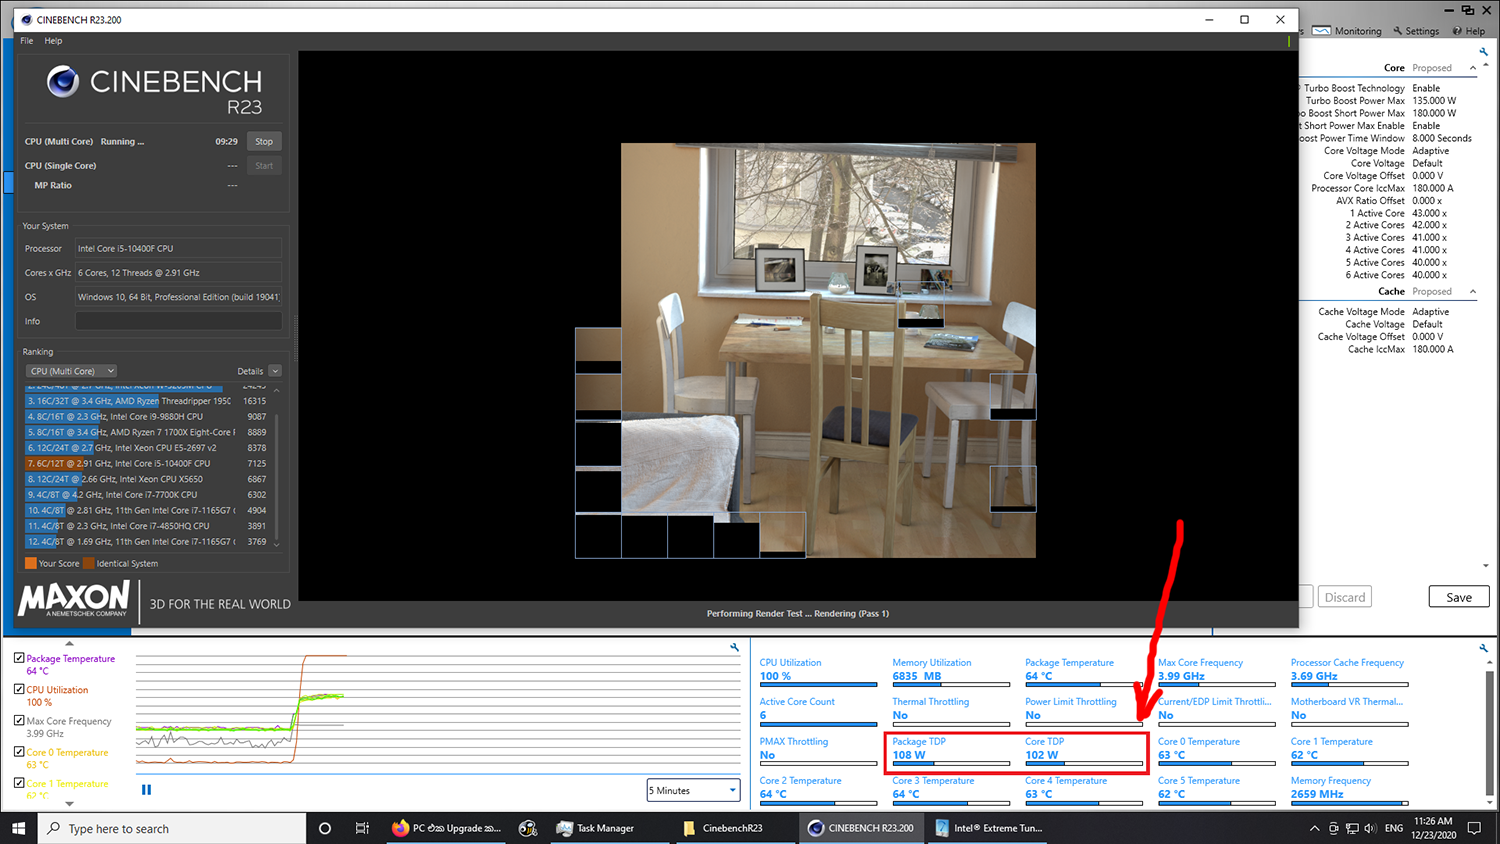Select the Threadripper 16C/32T ranking row
The width and height of the screenshot is (1500, 844).
[x=146, y=401]
